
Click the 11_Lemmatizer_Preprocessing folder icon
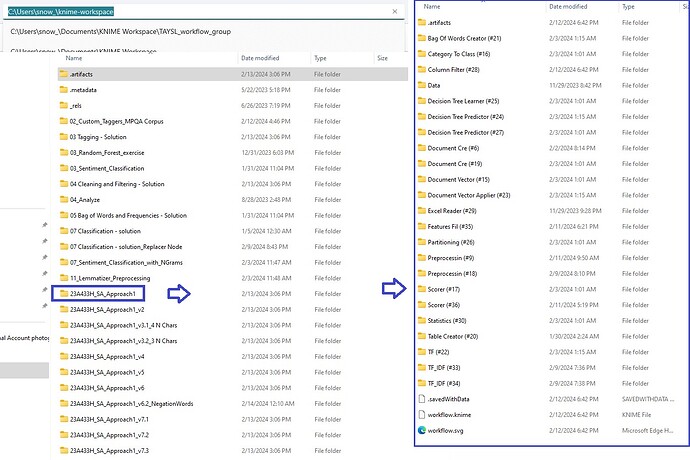coord(64,278)
